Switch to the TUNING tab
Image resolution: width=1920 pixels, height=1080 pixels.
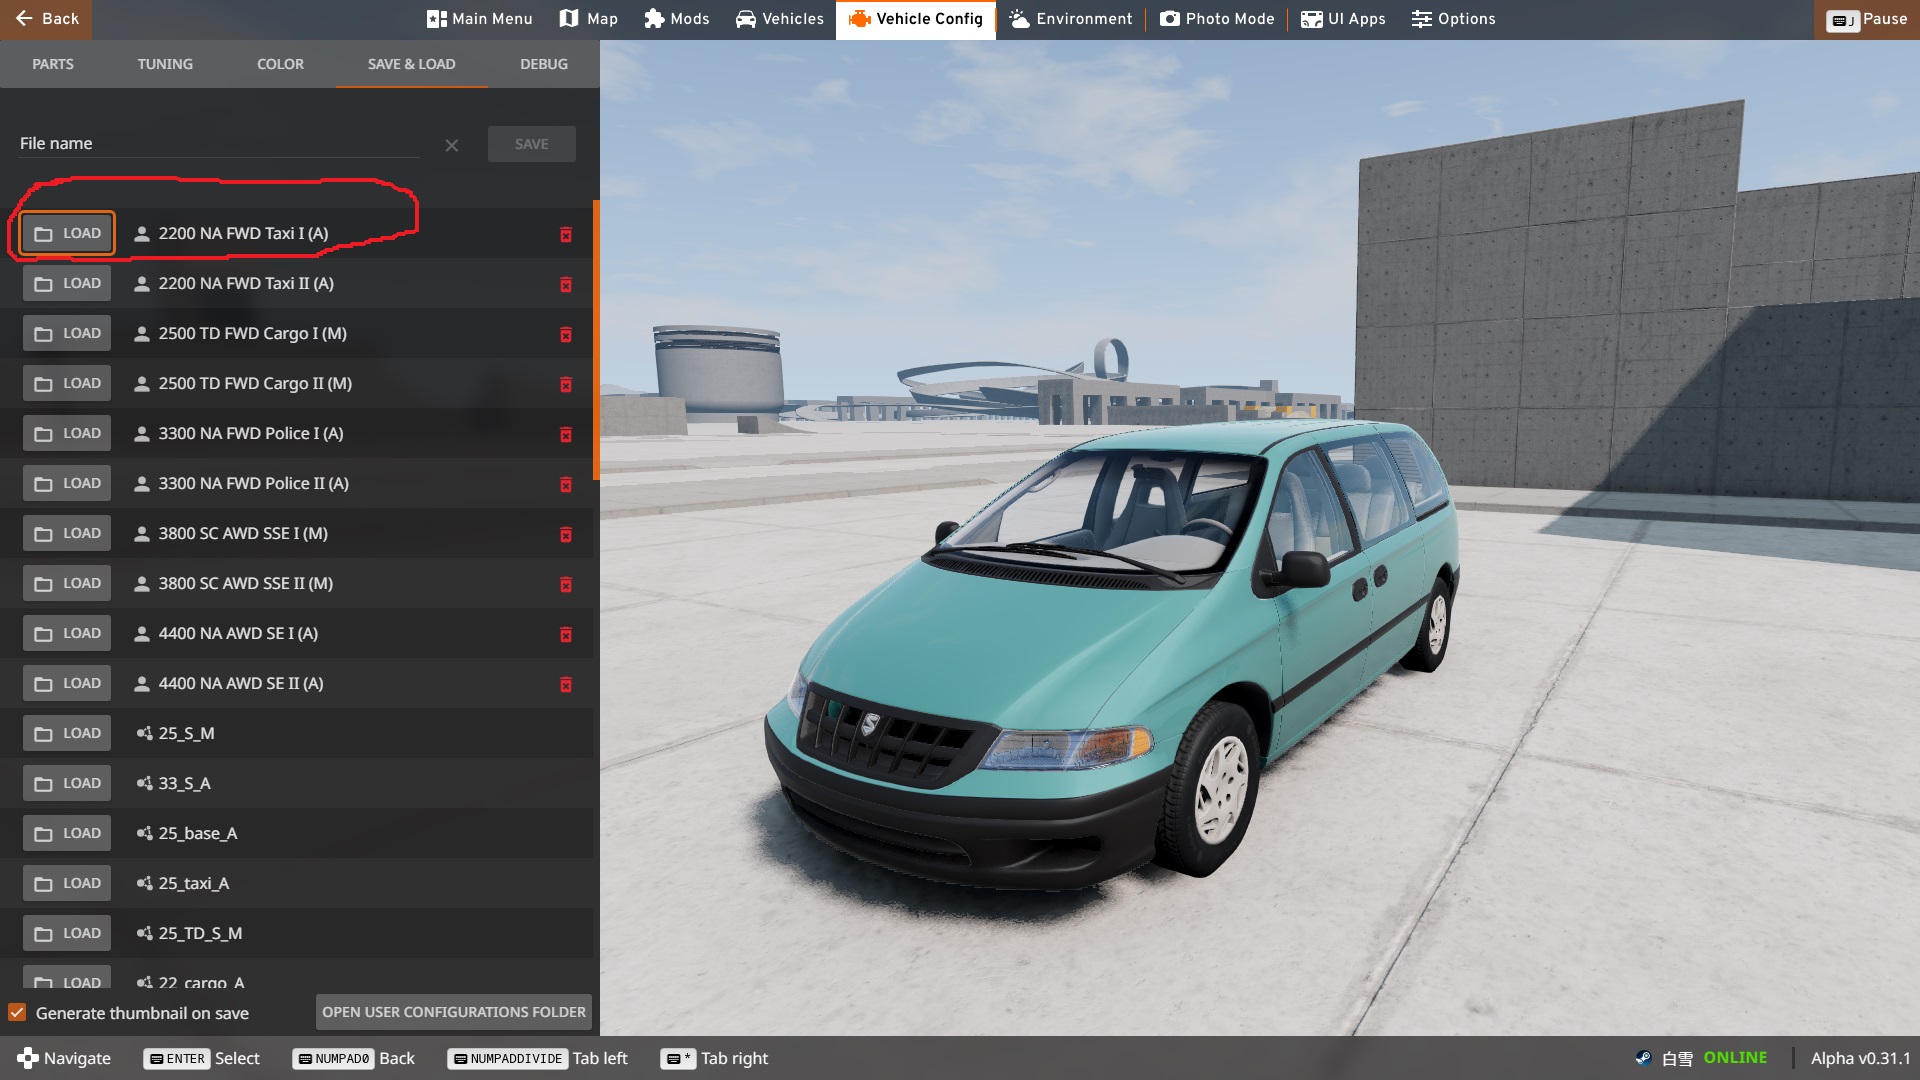pyautogui.click(x=165, y=64)
